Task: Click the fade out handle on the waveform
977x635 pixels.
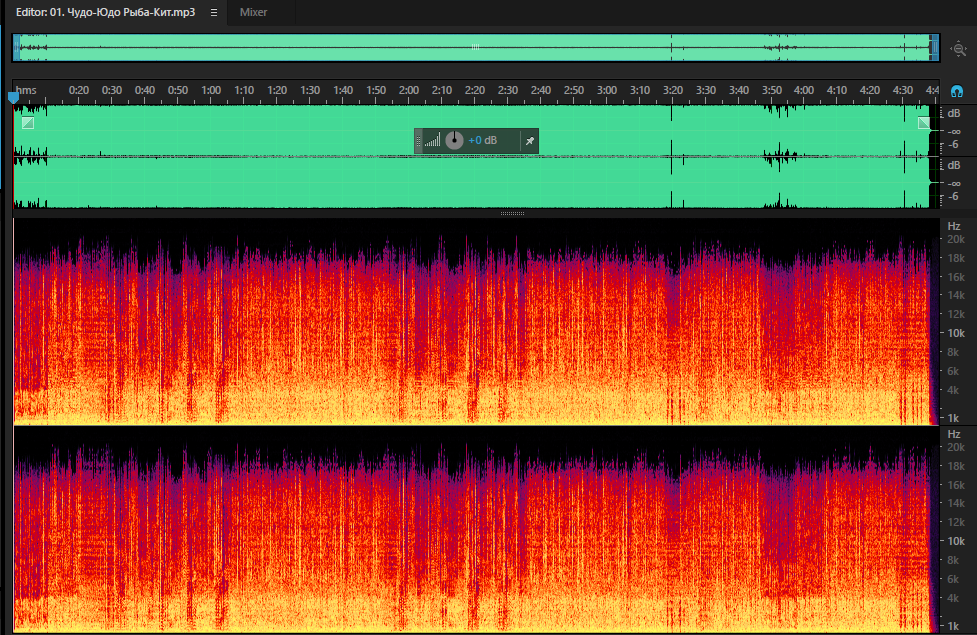Action: [x=923, y=123]
